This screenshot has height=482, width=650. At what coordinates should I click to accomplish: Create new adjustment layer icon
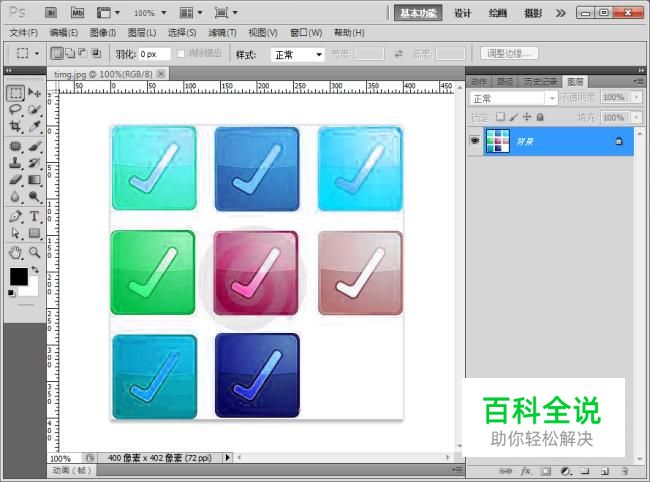(x=566, y=471)
